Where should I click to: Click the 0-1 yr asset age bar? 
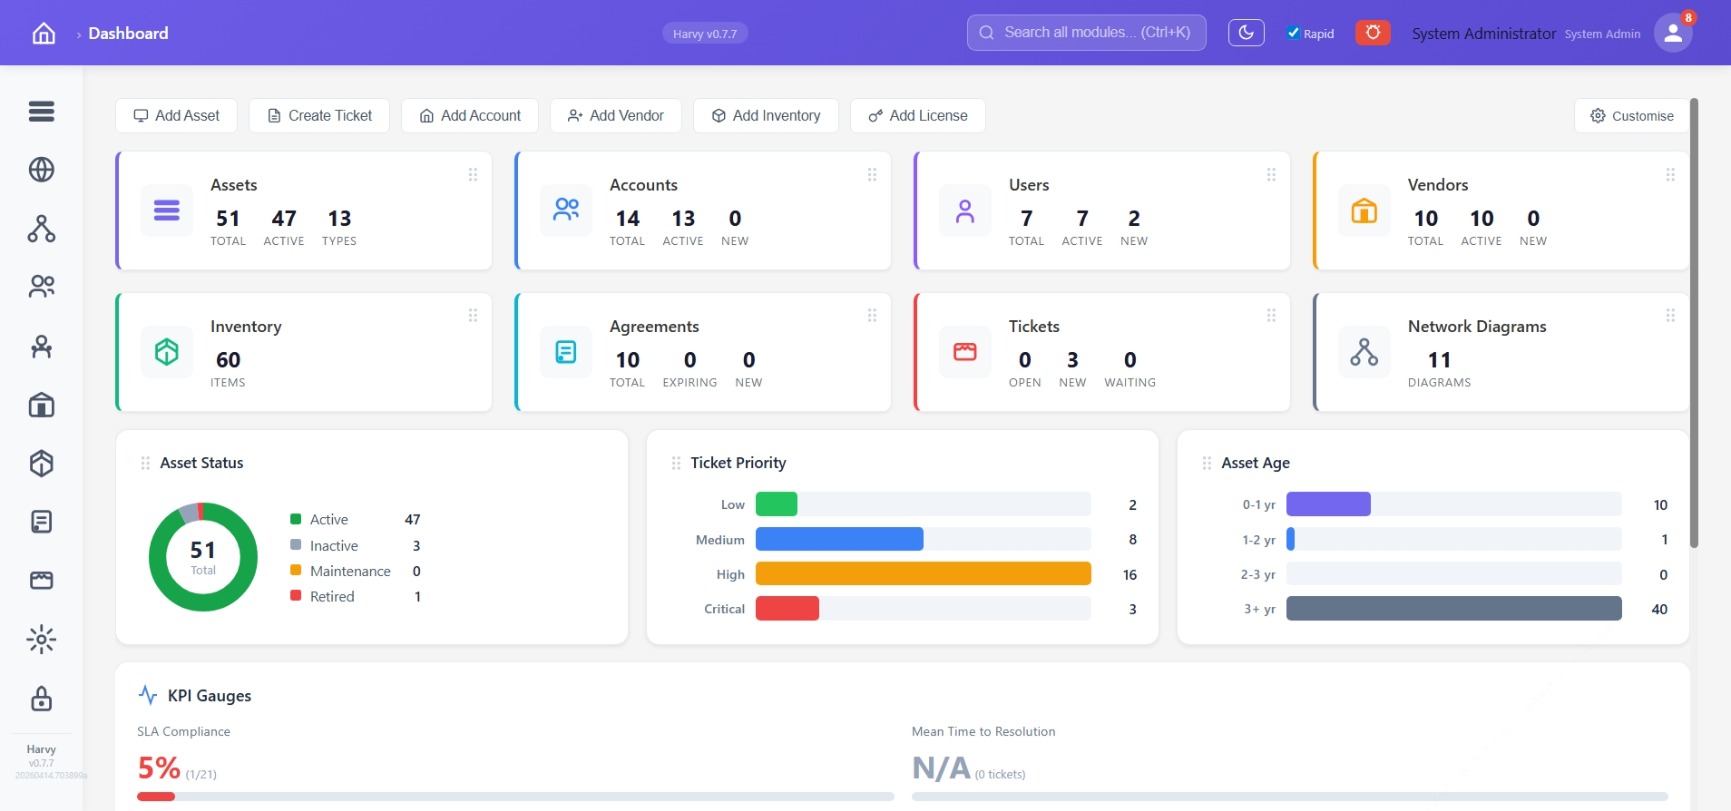[1328, 505]
